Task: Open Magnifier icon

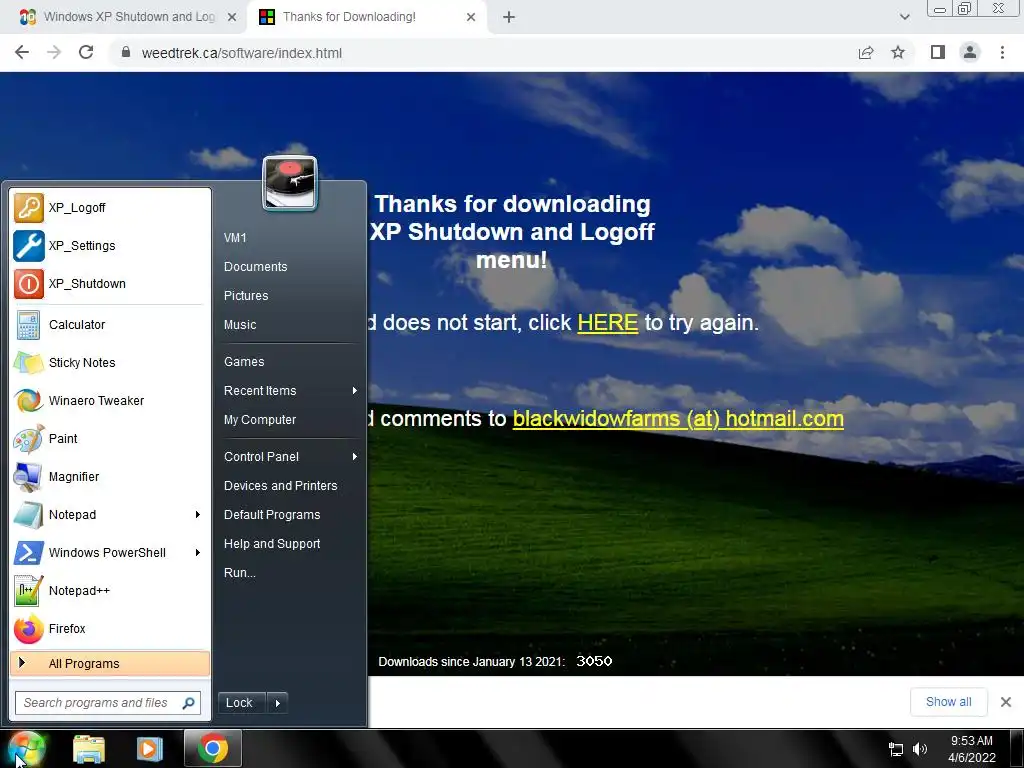Action: 29,477
